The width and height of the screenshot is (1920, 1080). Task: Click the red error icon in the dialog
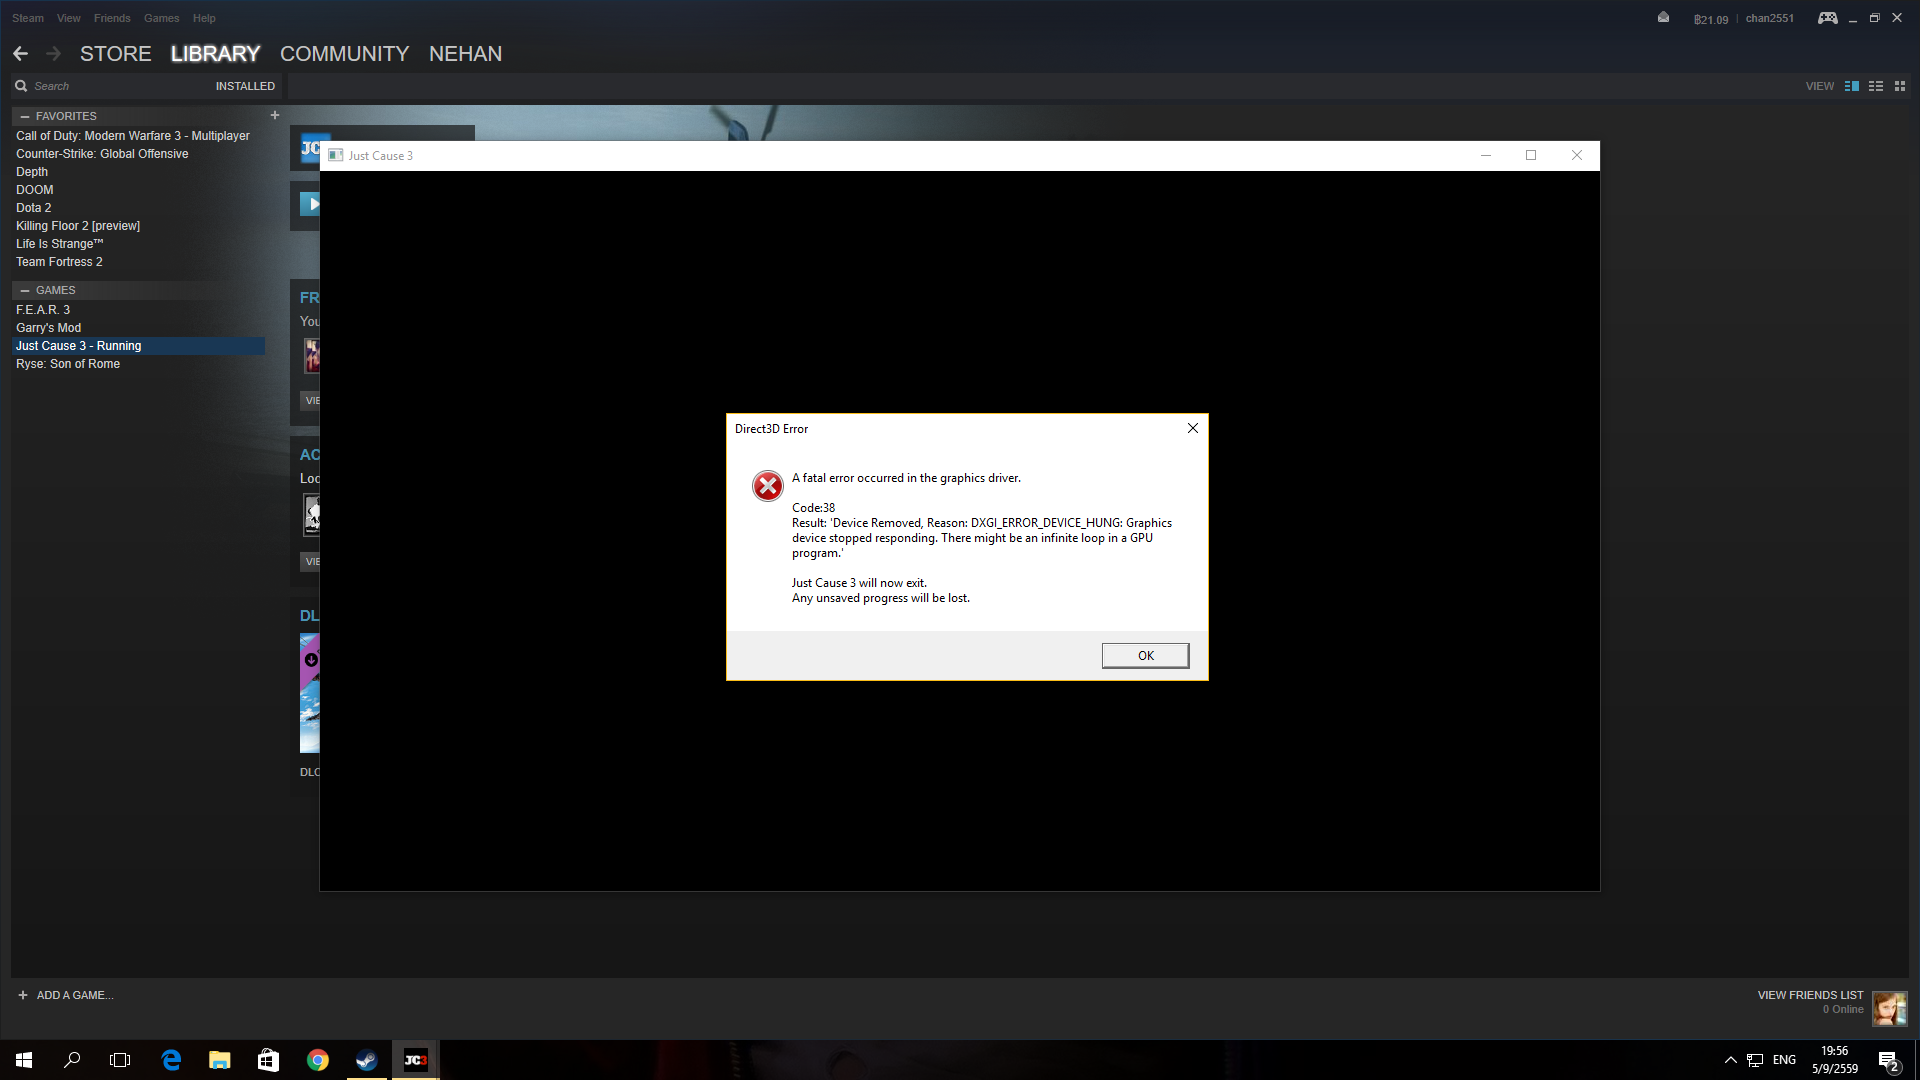(768, 486)
